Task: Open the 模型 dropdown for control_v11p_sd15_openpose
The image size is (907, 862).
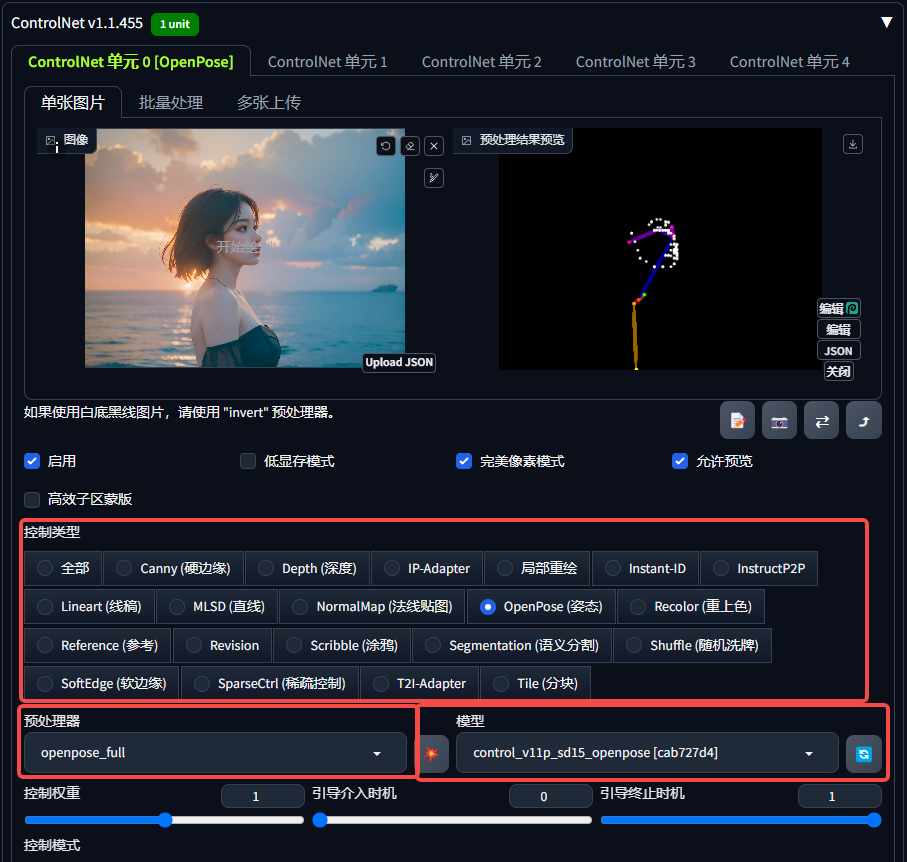Action: (x=647, y=753)
